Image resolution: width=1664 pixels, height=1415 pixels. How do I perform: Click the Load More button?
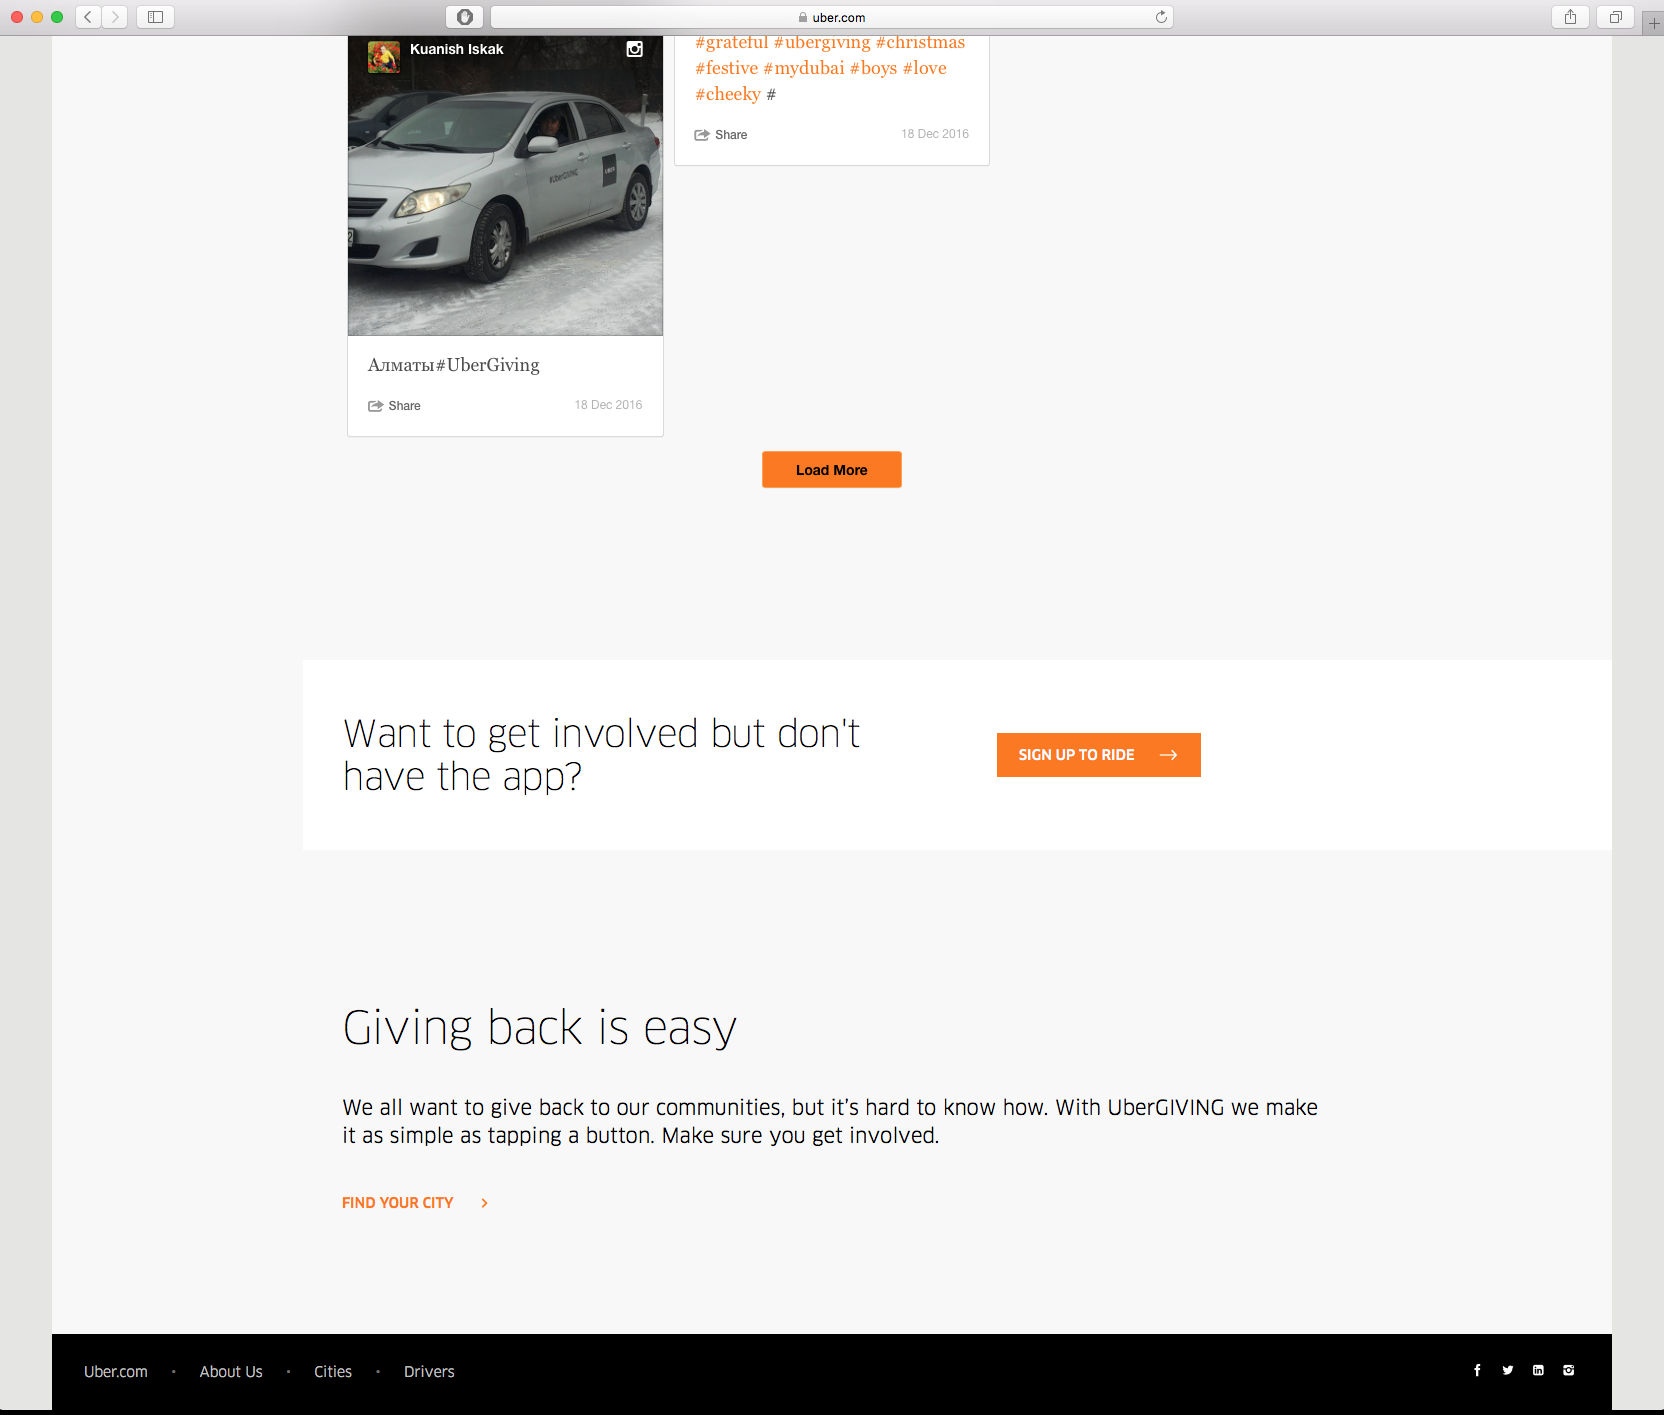[832, 470]
